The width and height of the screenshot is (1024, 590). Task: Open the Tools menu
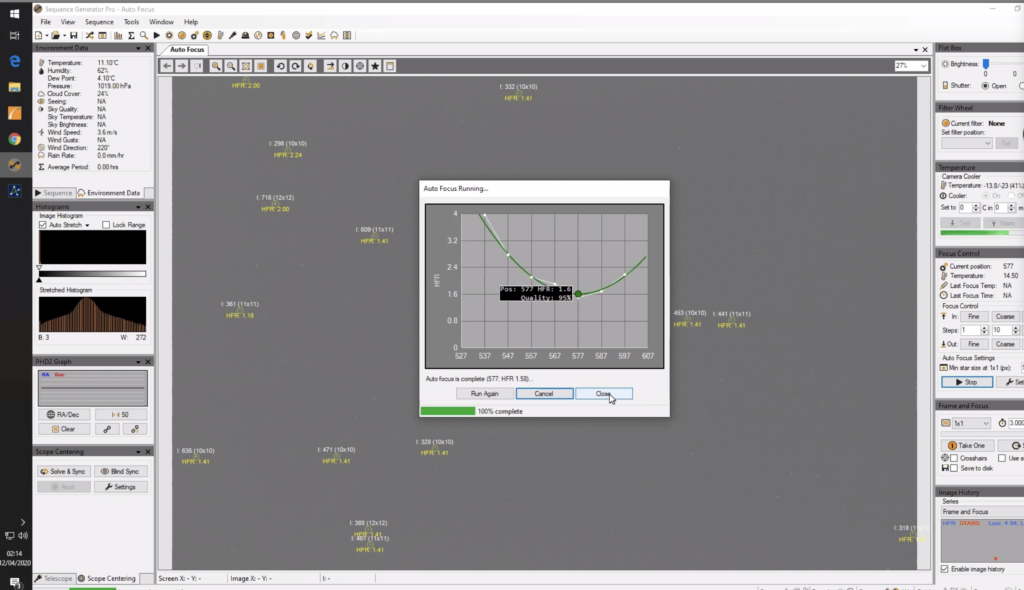point(131,22)
